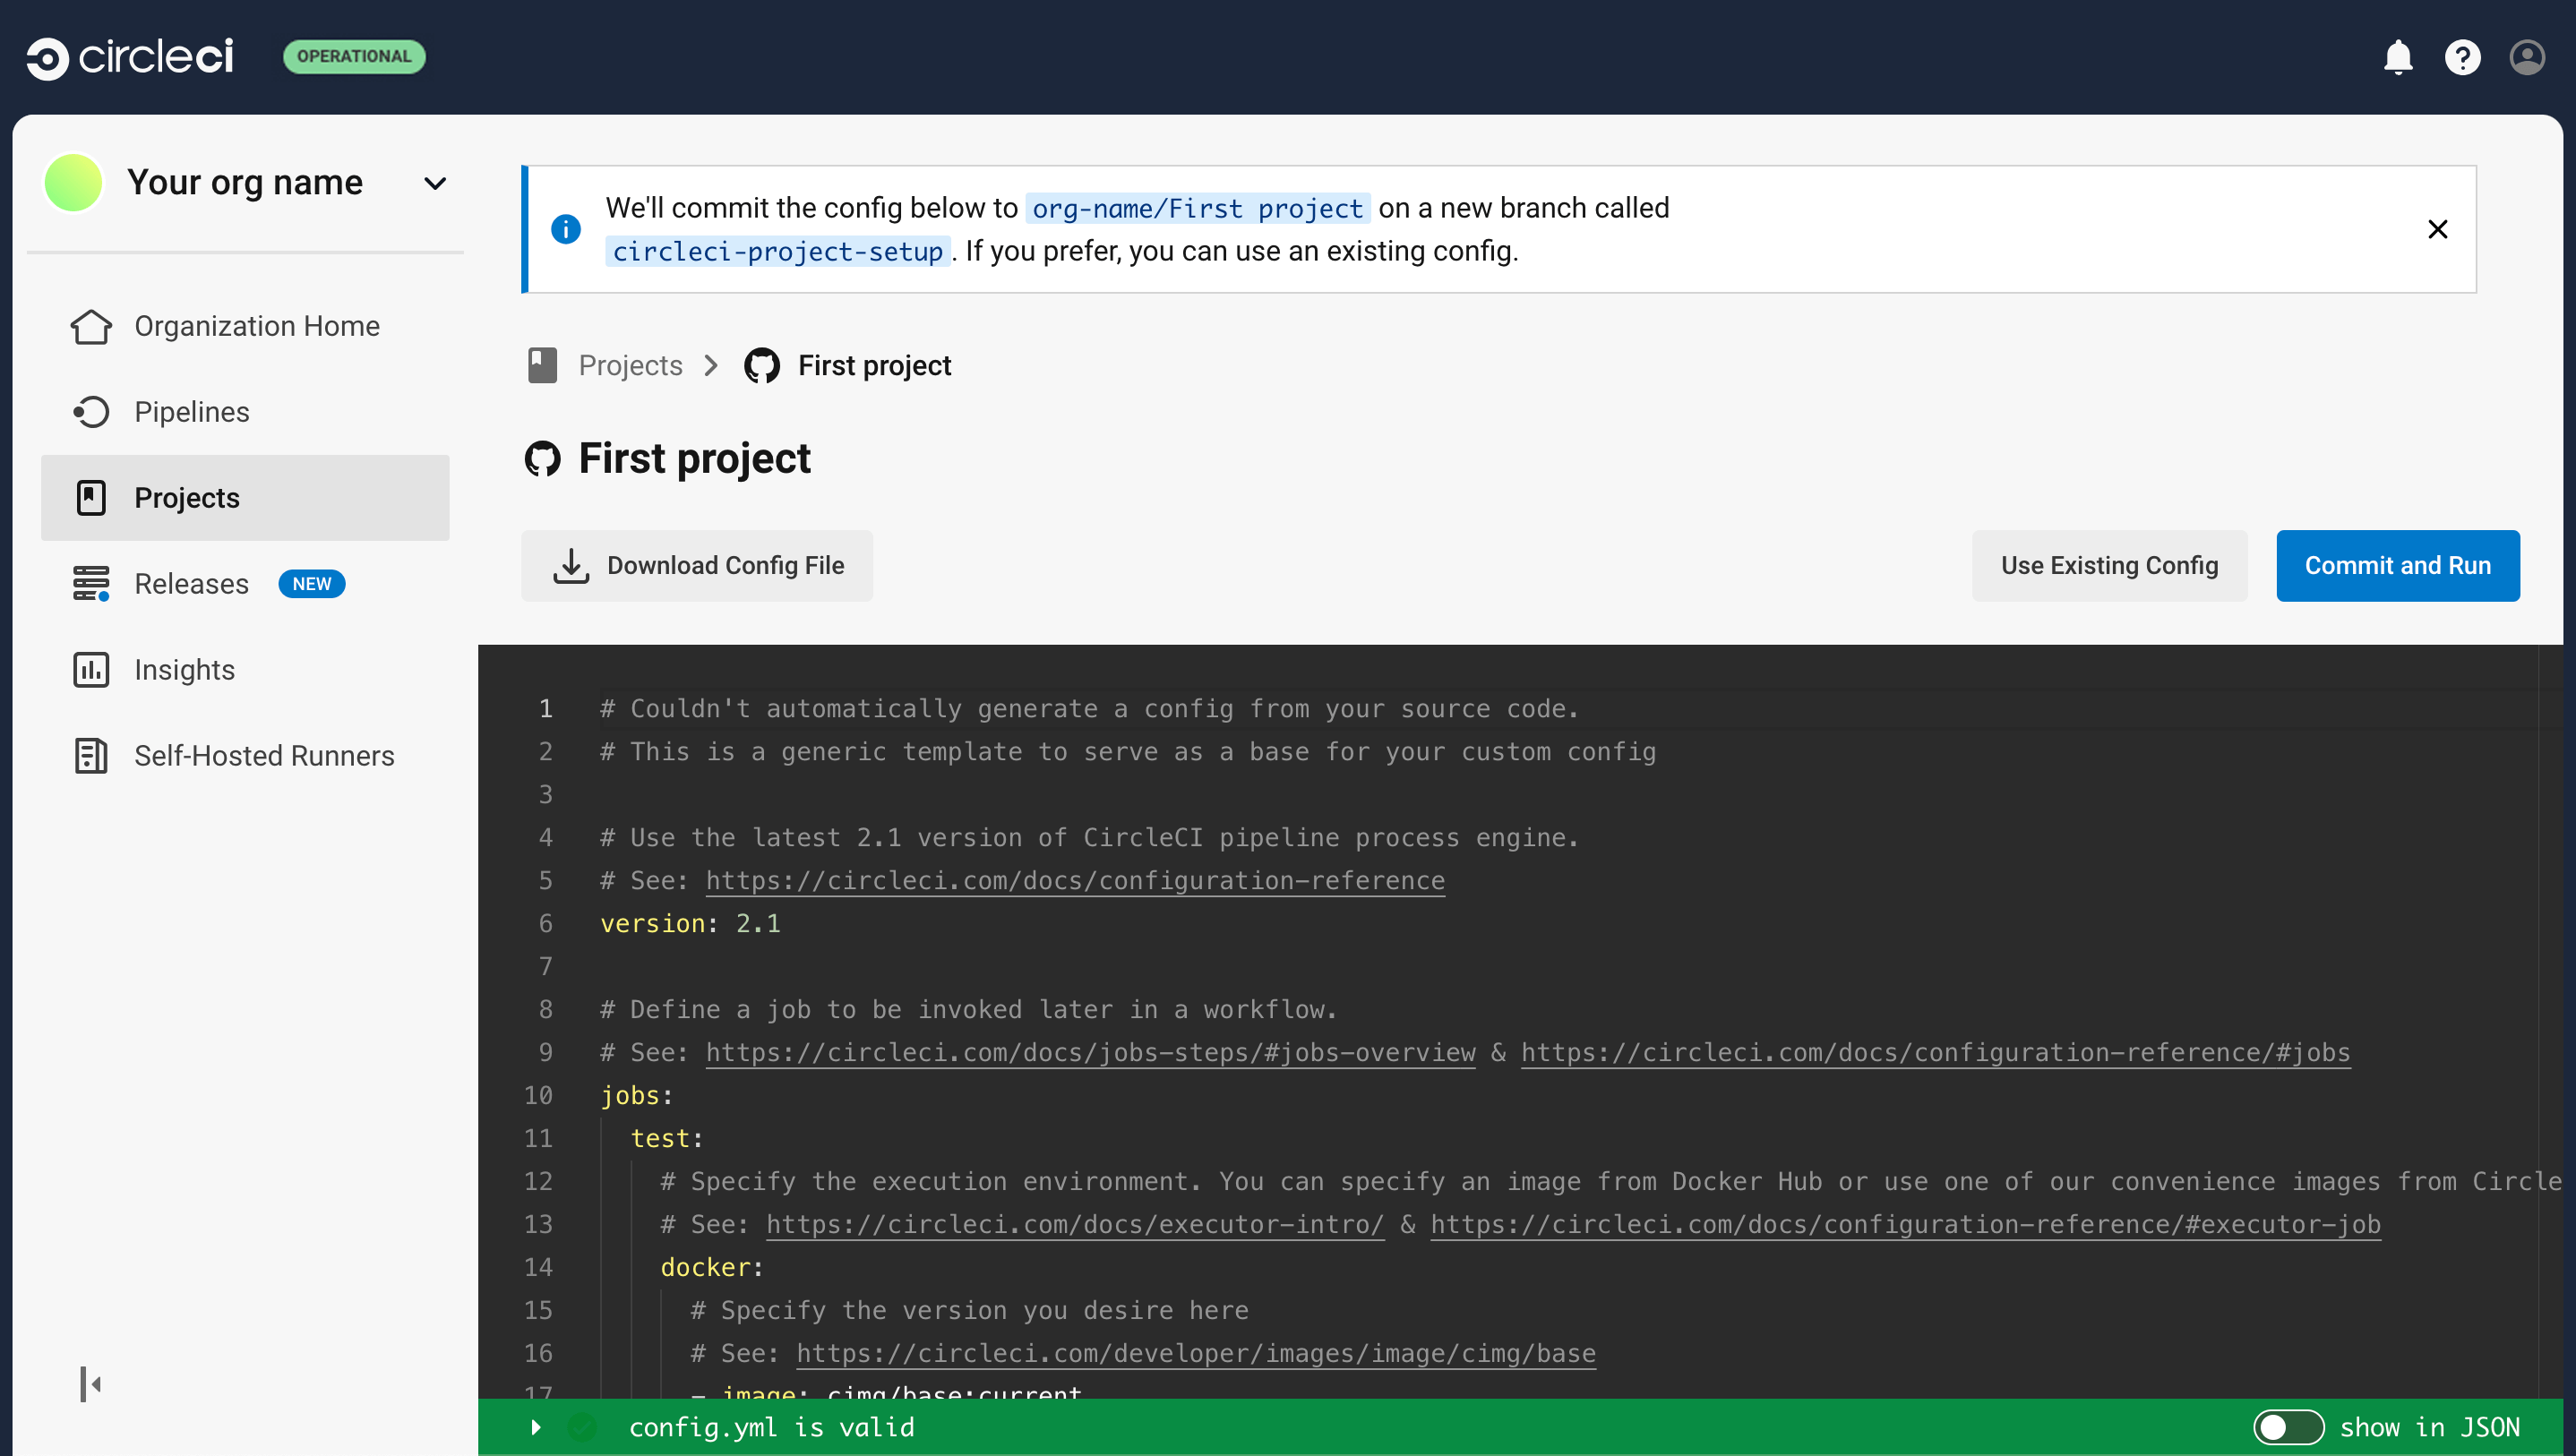Open the notifications bell

2397,57
